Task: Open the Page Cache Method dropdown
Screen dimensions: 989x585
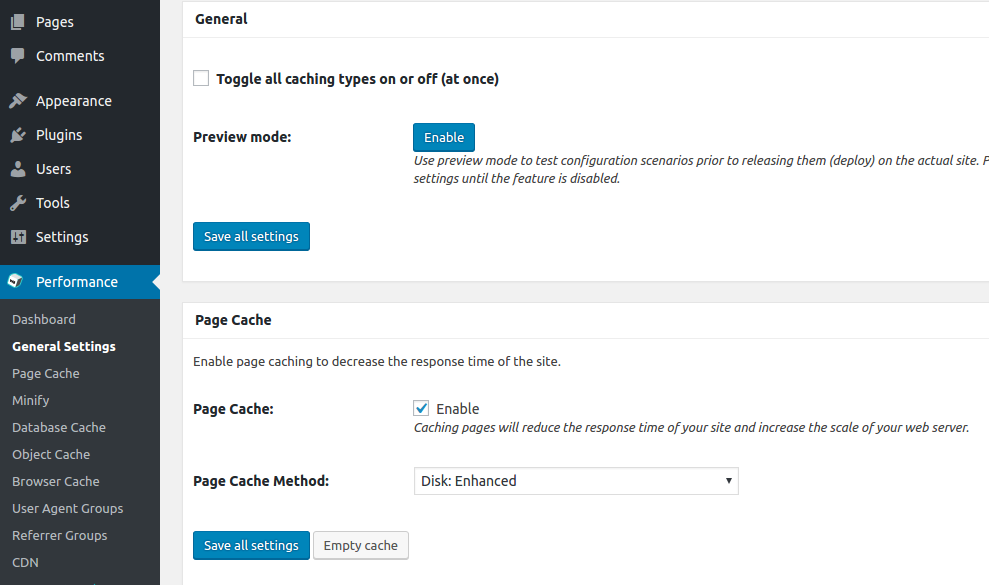Action: pyautogui.click(x=576, y=481)
